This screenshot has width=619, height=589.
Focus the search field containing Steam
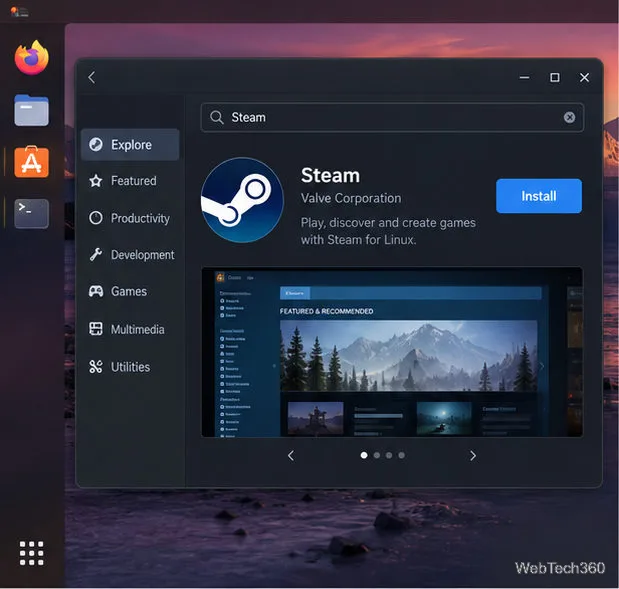(392, 117)
